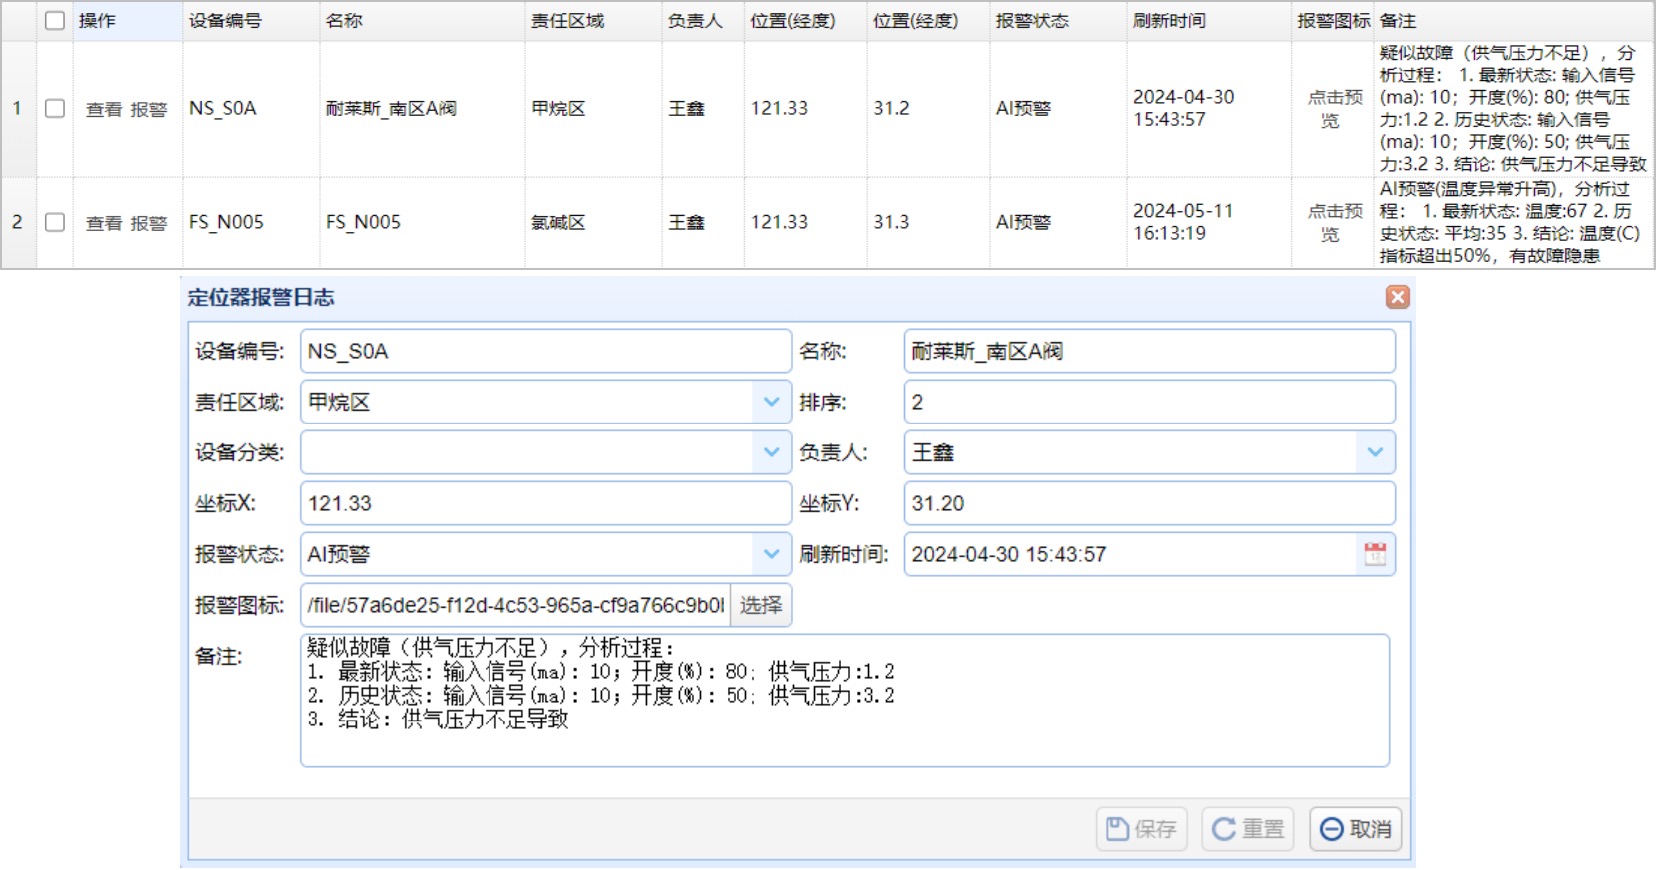Viewport: 1656px width, 870px height.
Task: Expand the 设备分类 dropdown
Action: point(771,452)
